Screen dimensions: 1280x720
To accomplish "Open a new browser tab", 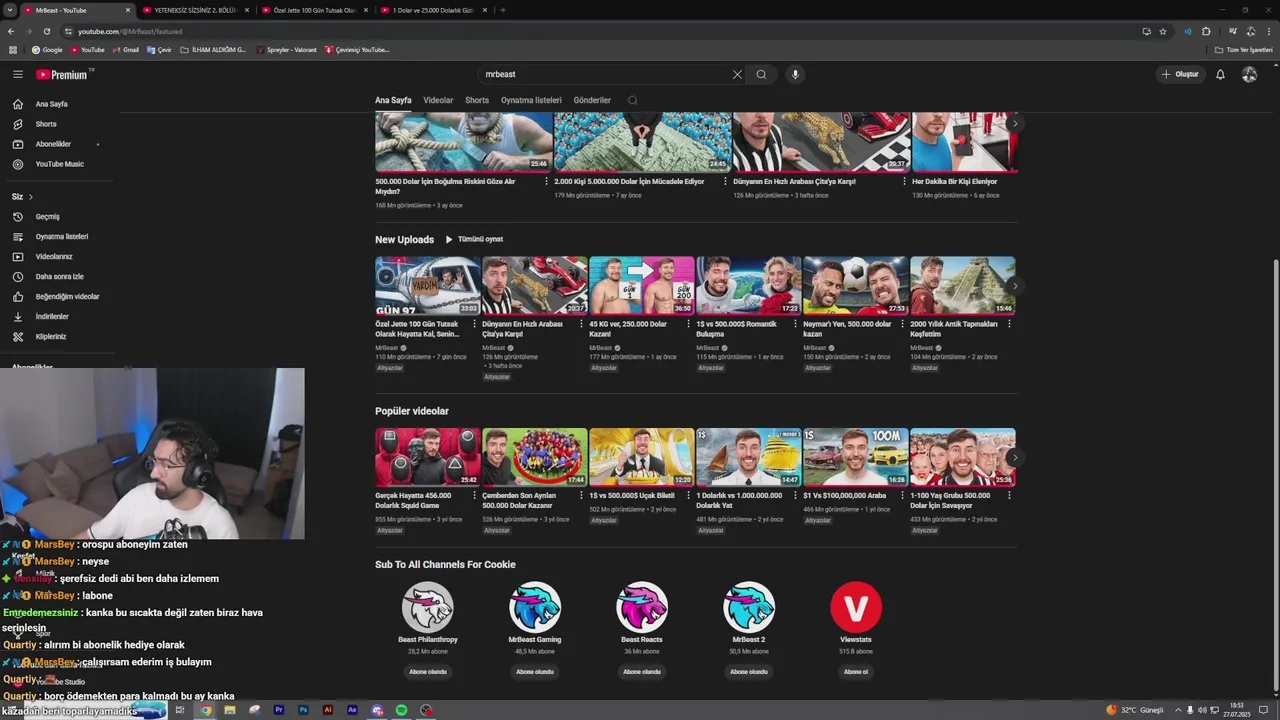I will [x=502, y=10].
